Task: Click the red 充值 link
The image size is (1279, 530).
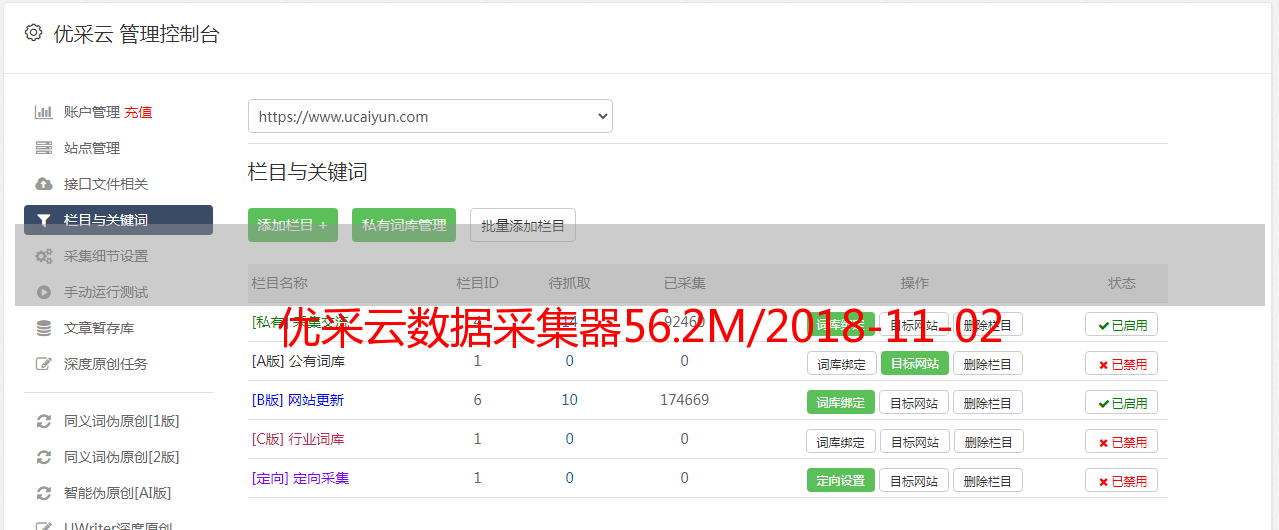Action: [x=138, y=112]
